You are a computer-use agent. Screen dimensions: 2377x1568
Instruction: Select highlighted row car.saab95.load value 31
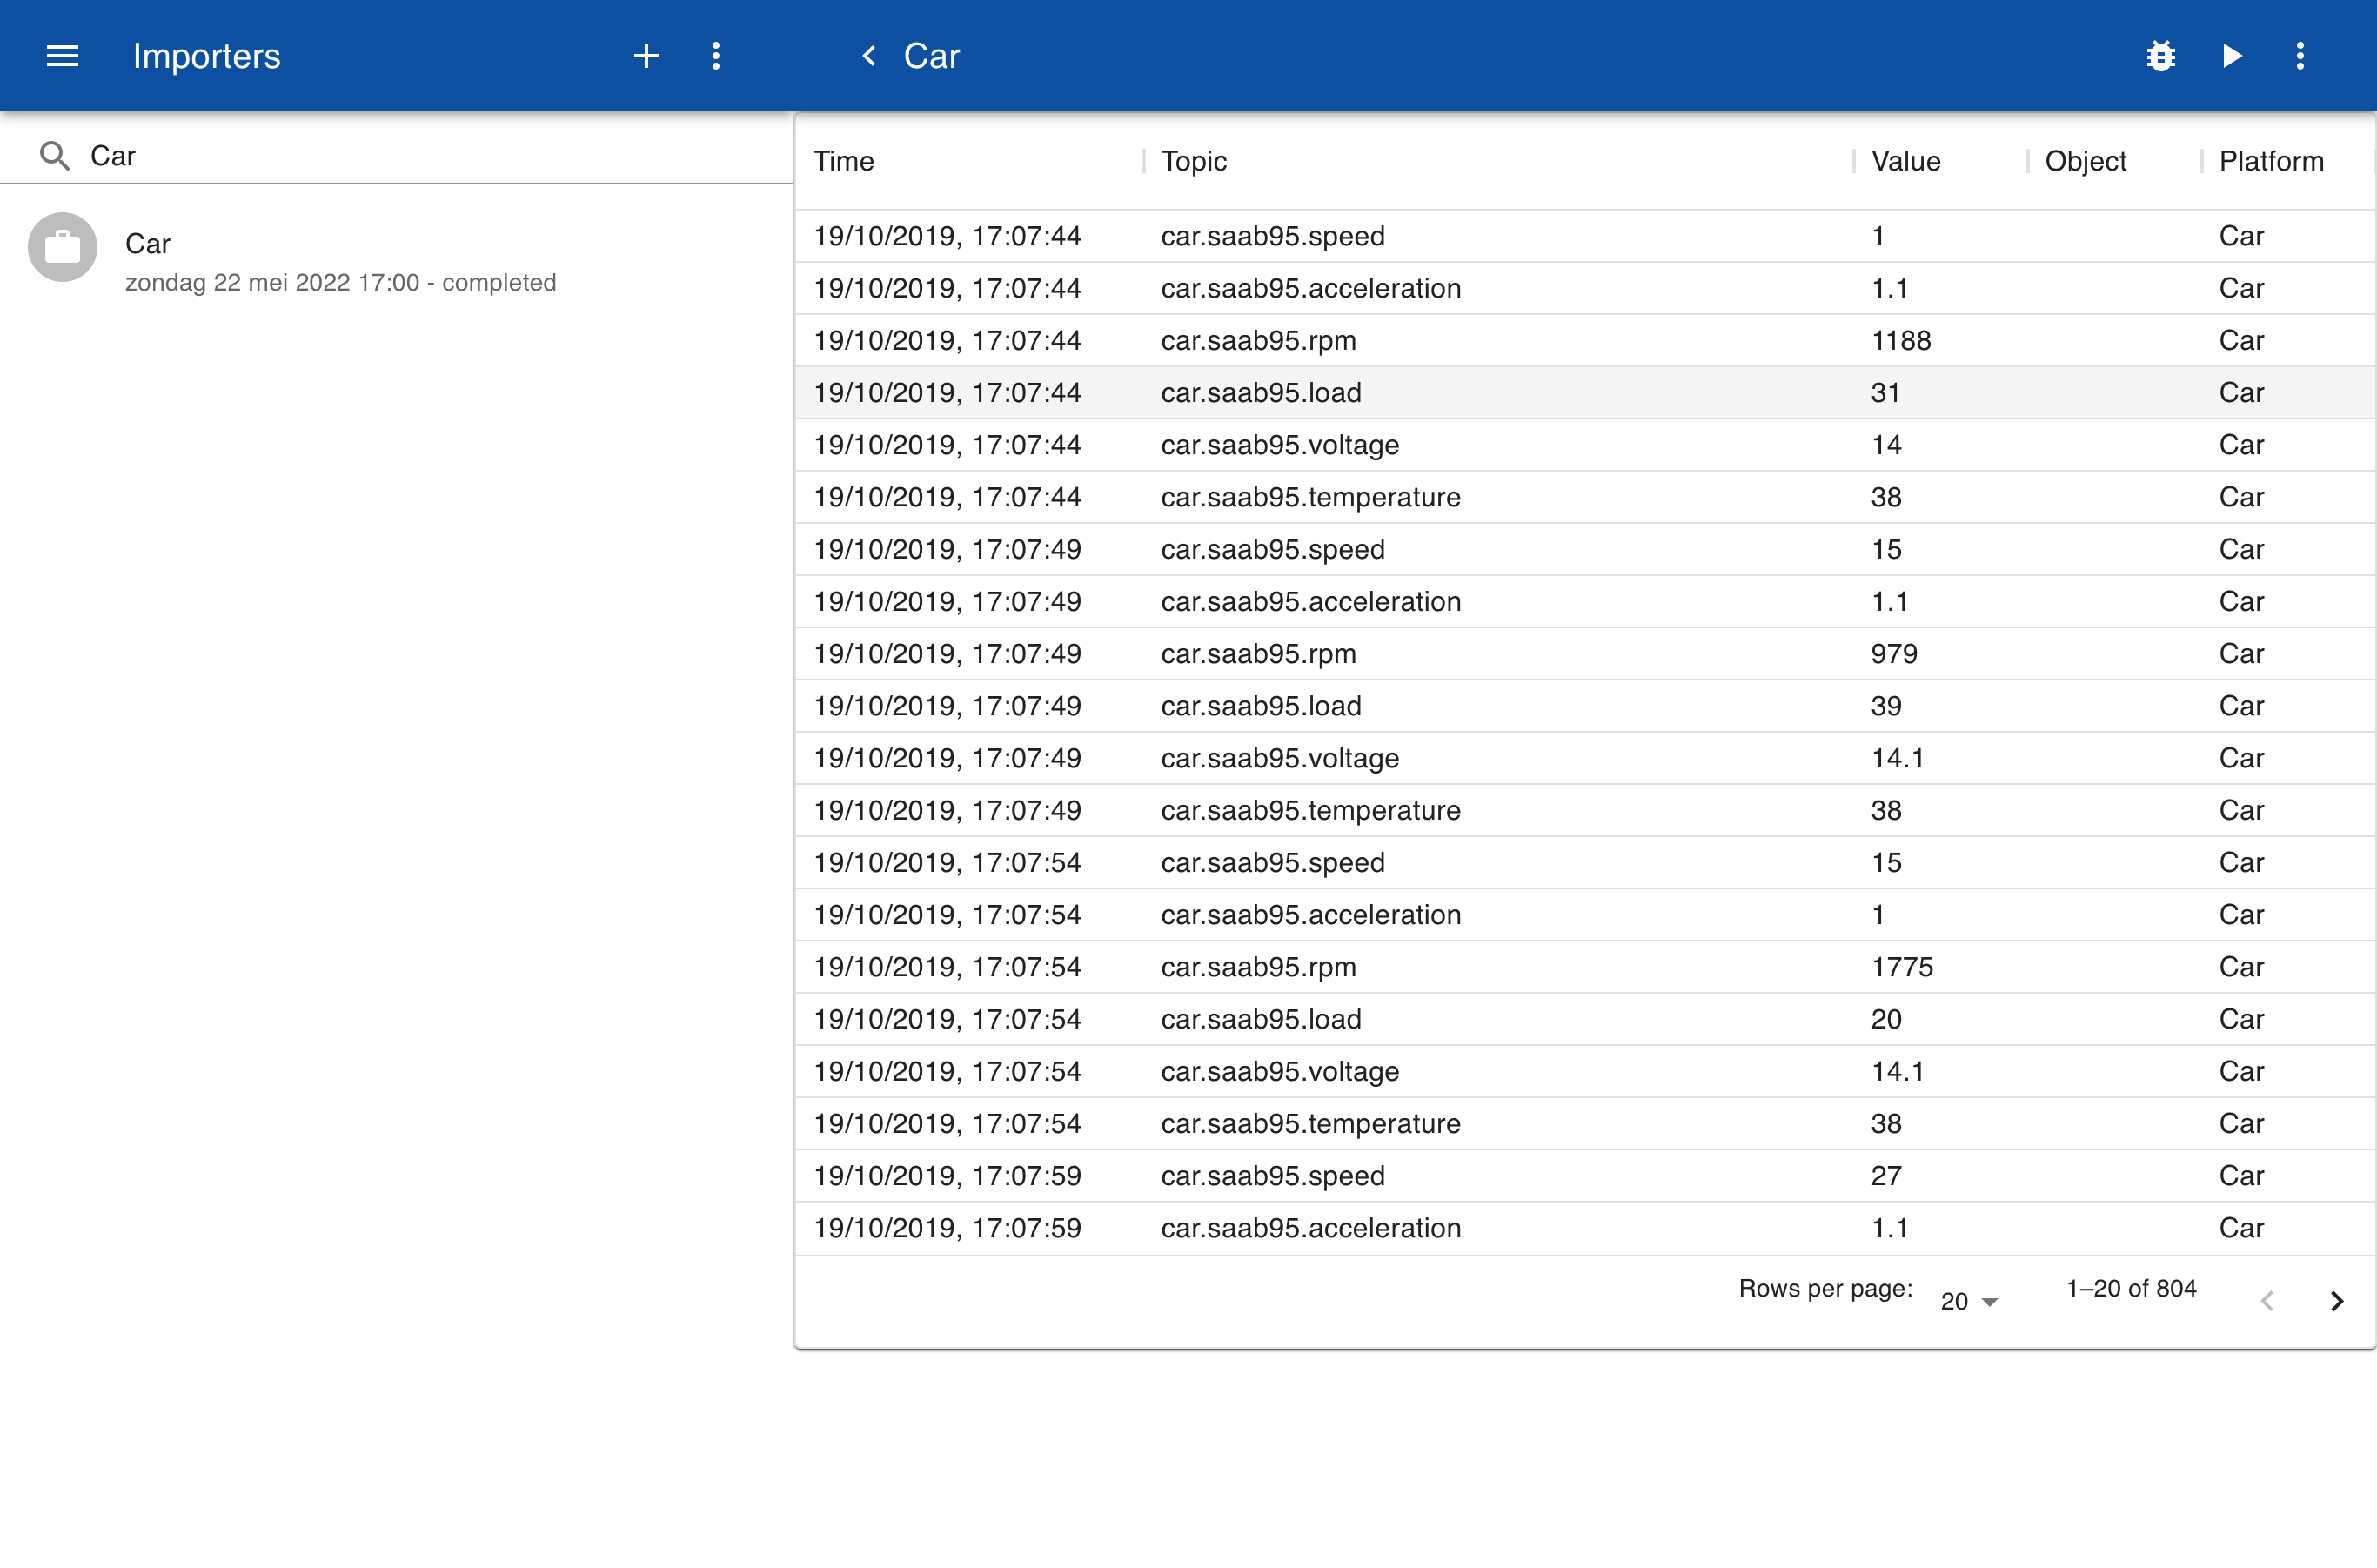tap(1585, 392)
